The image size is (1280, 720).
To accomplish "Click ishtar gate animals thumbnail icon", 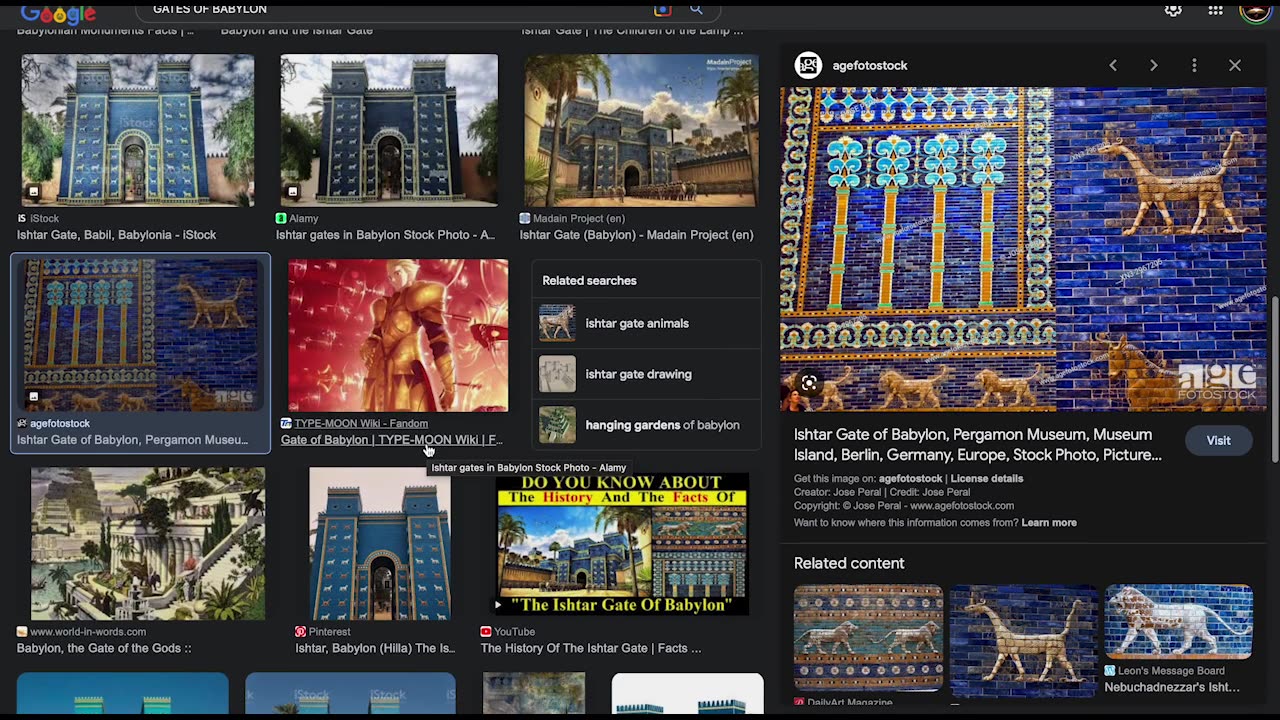I will tap(557, 323).
